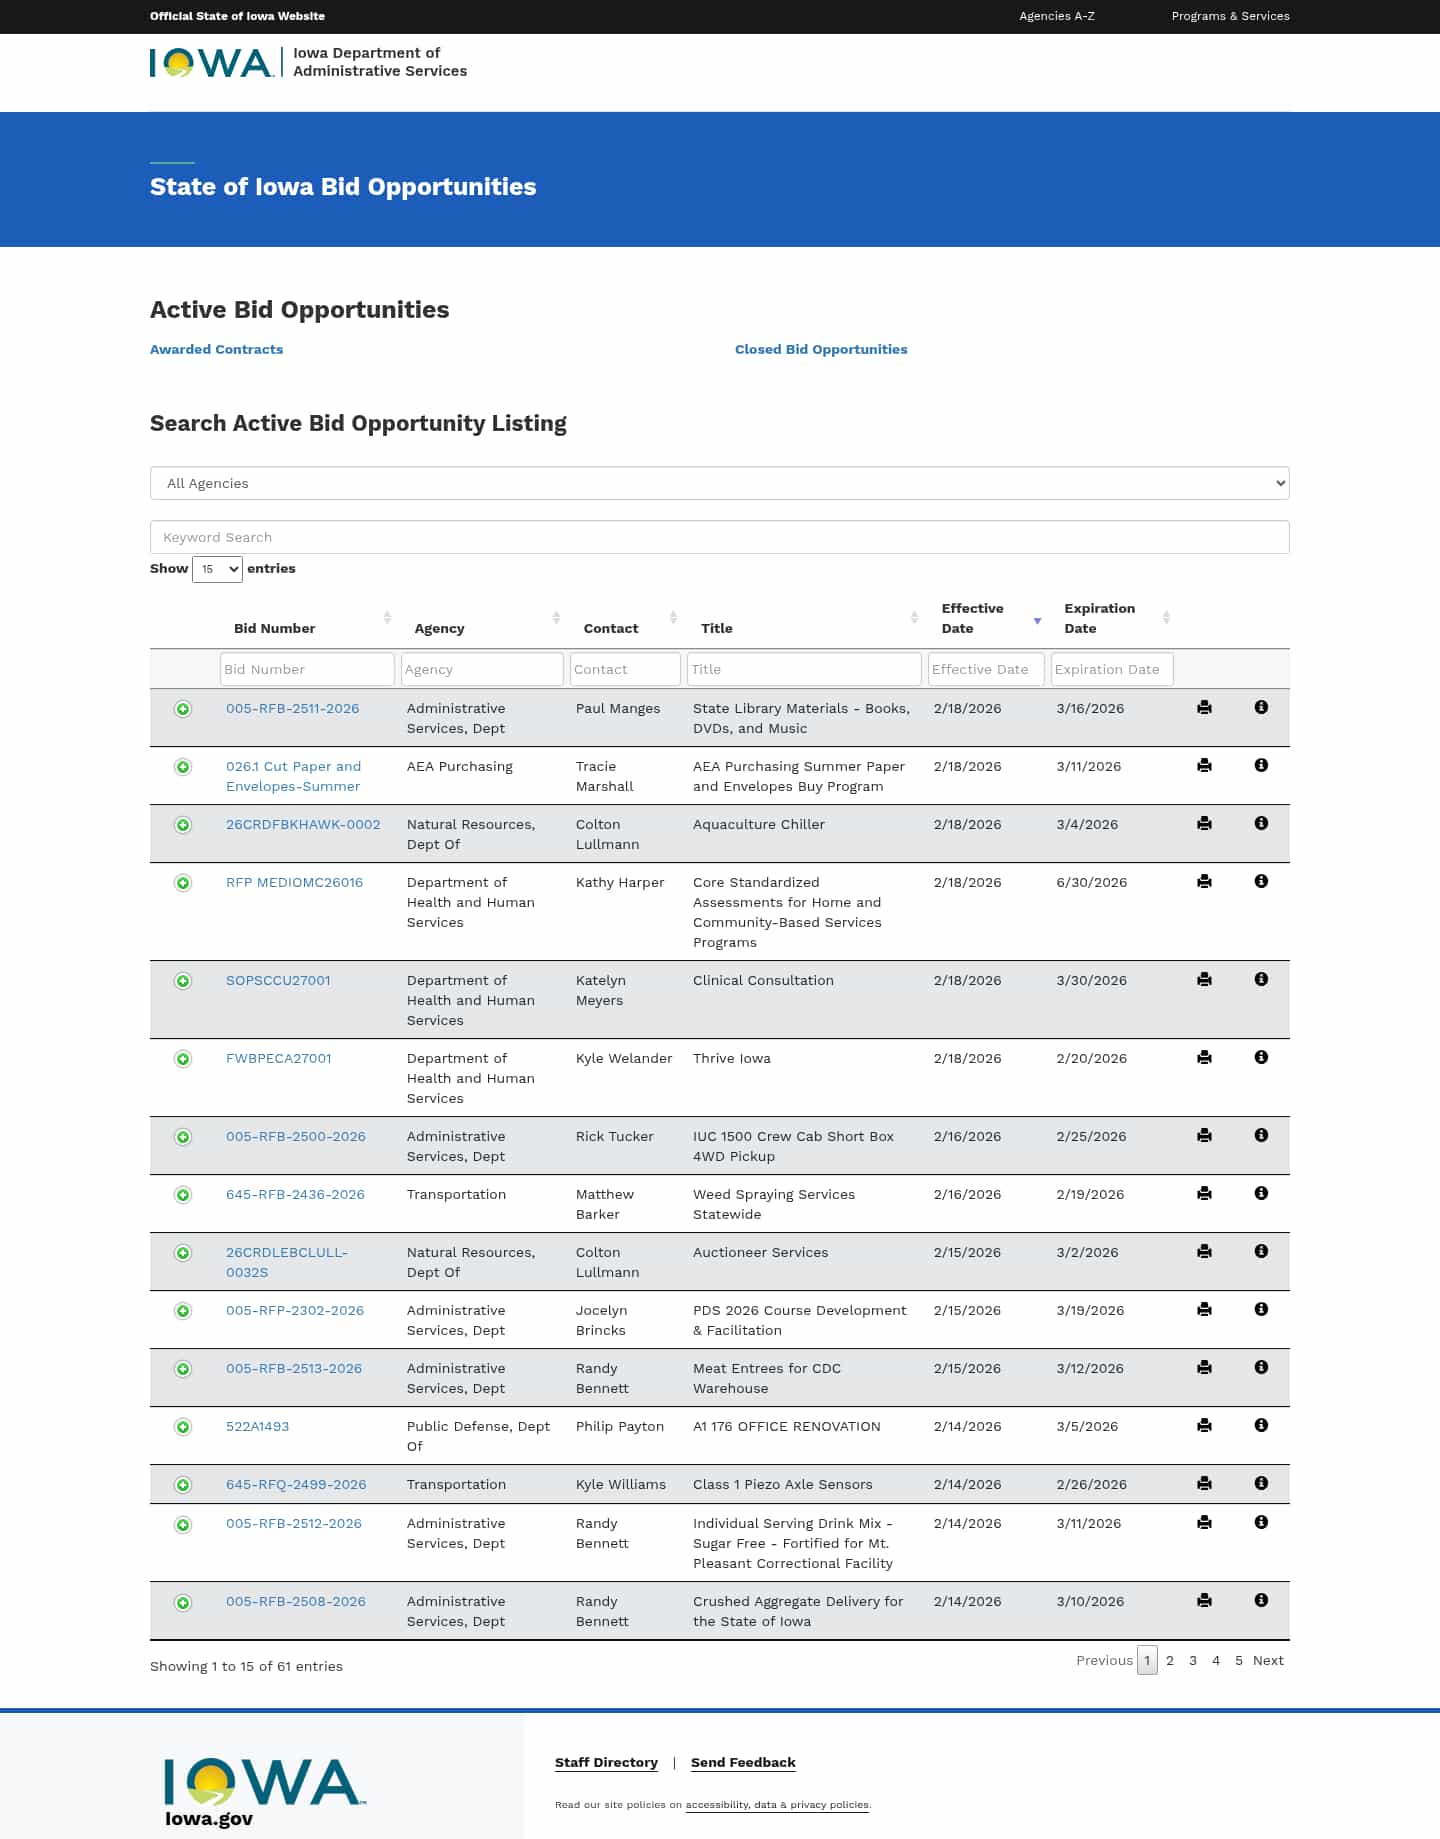Click info icon for State Library Materials bid
This screenshot has height=1839, width=1440.
(x=1261, y=707)
